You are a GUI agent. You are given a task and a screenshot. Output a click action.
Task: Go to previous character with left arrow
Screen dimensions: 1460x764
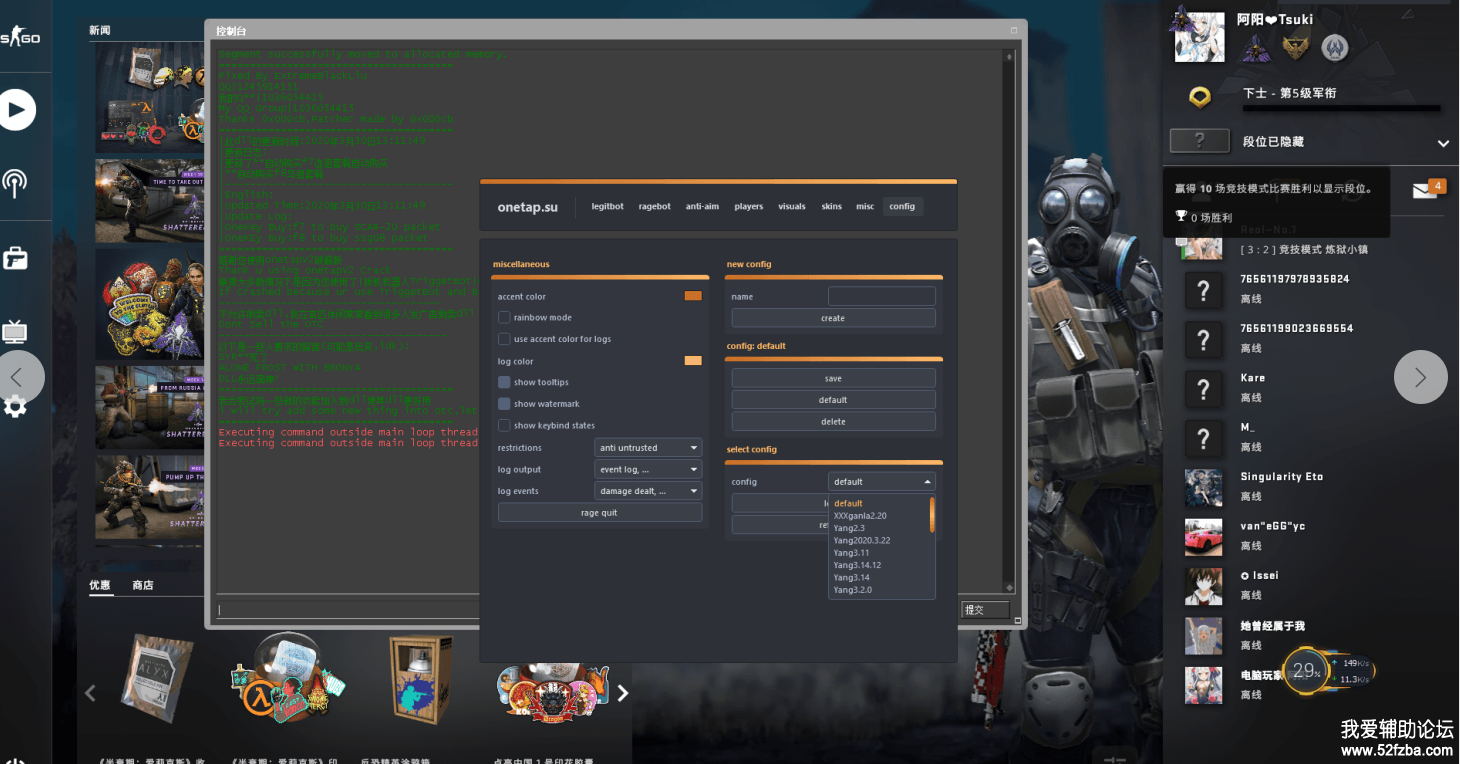[x=20, y=377]
